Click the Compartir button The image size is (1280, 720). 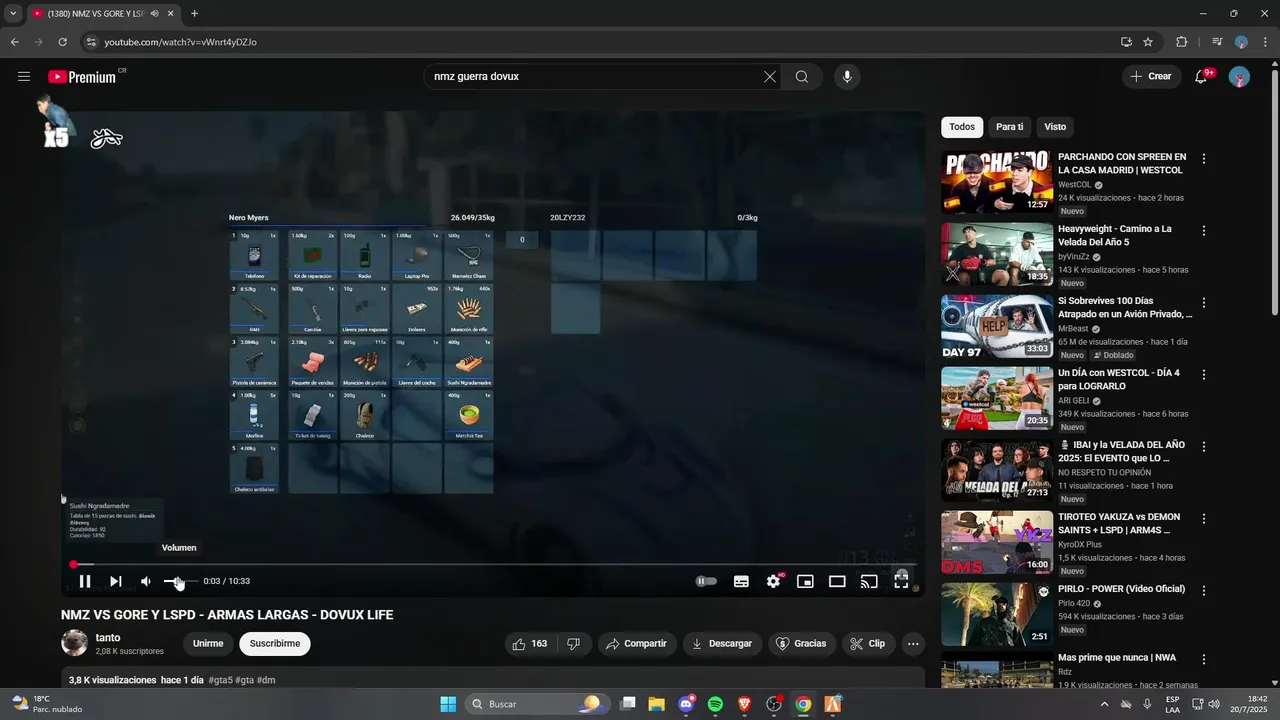click(x=637, y=644)
